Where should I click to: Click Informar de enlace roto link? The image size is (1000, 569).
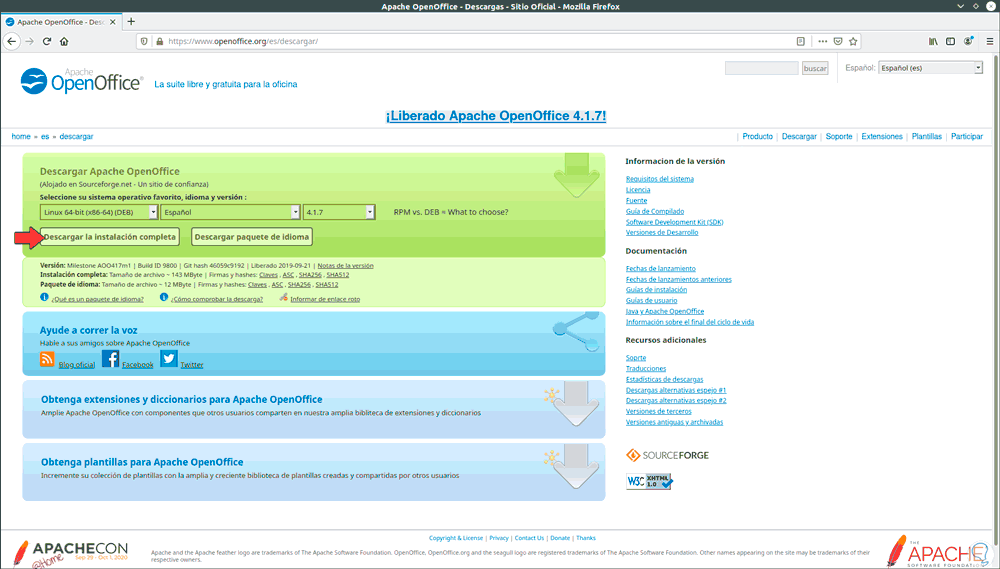(325, 299)
